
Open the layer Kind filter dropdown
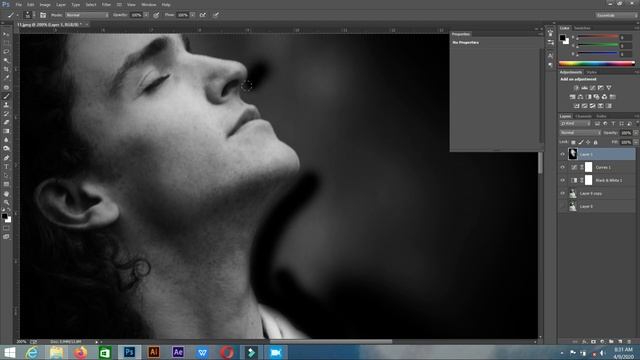click(x=576, y=124)
